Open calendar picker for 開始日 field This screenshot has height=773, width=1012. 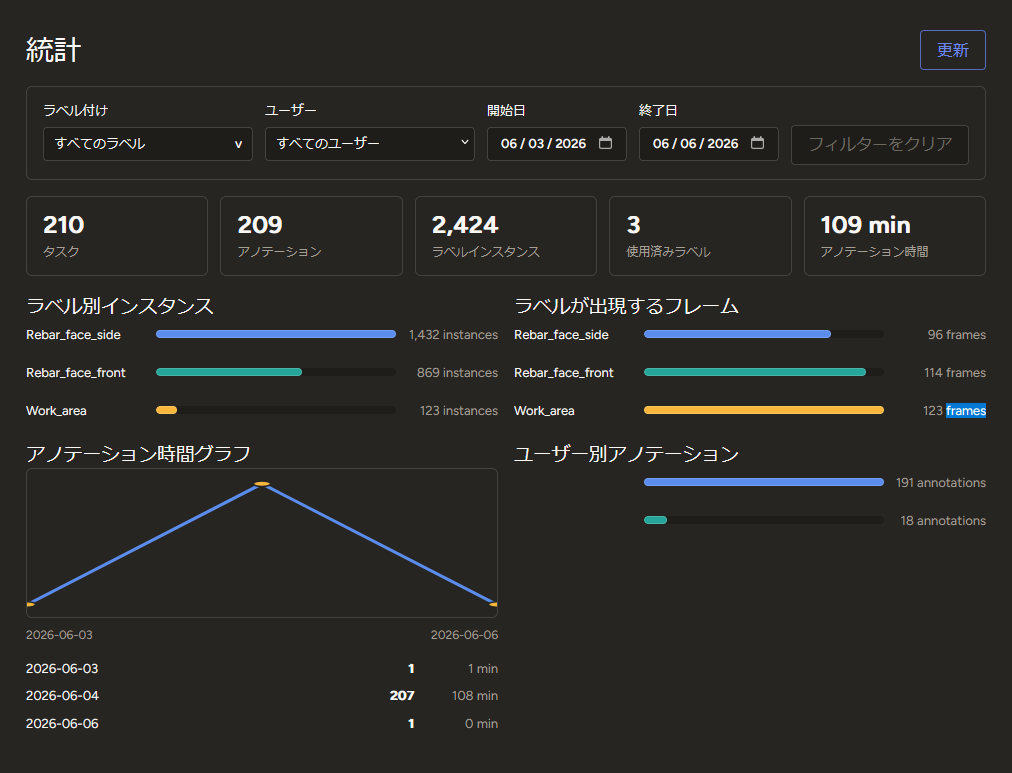[x=605, y=143]
